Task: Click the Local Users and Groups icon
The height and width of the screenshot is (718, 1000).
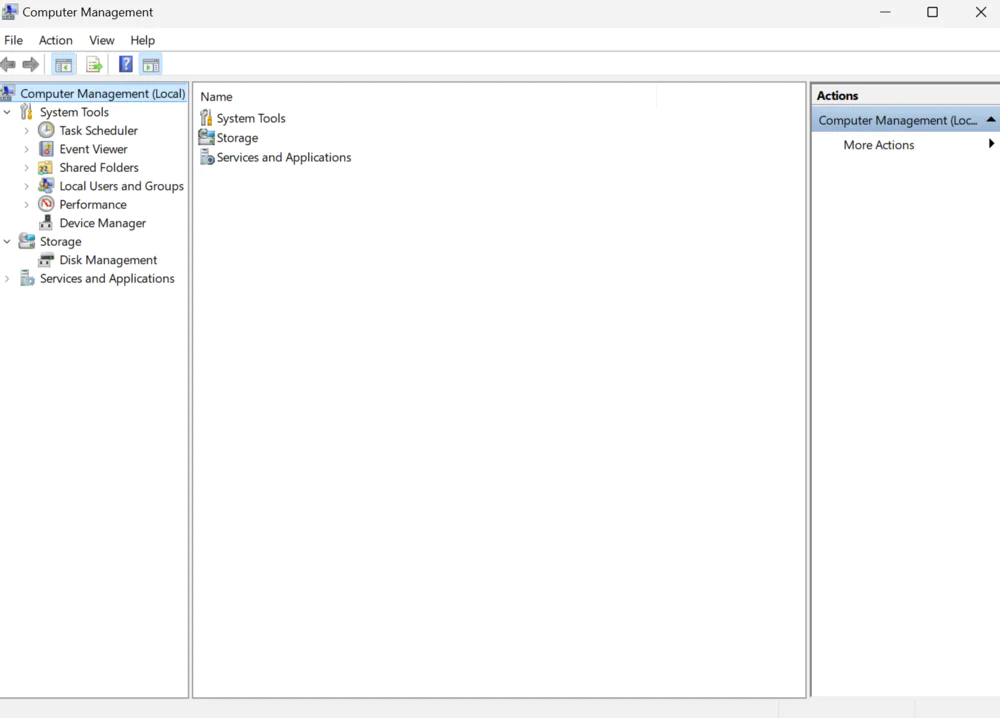Action: tap(46, 186)
